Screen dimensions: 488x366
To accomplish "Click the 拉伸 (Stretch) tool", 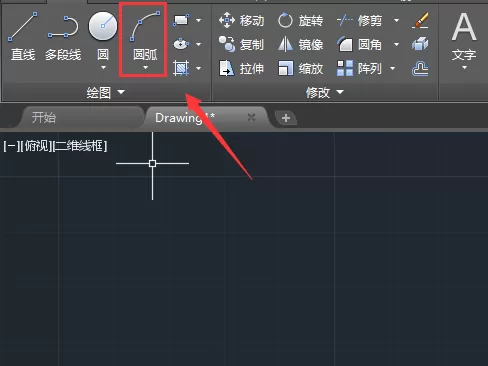I will tap(241, 68).
